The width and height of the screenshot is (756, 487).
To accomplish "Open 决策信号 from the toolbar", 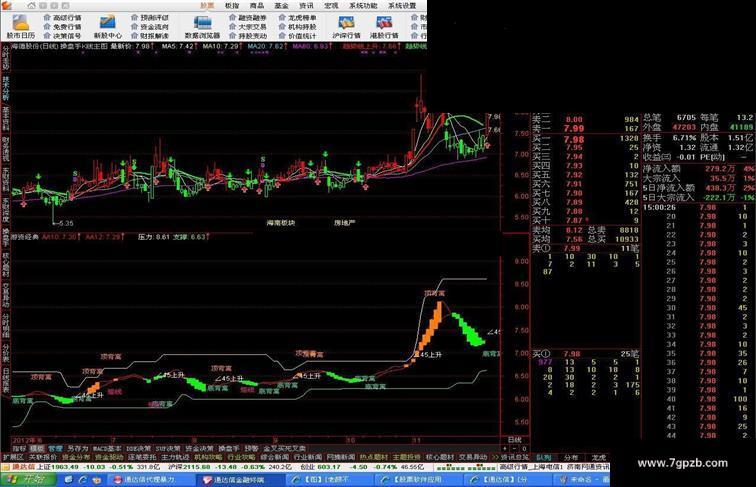I will coord(63,36).
